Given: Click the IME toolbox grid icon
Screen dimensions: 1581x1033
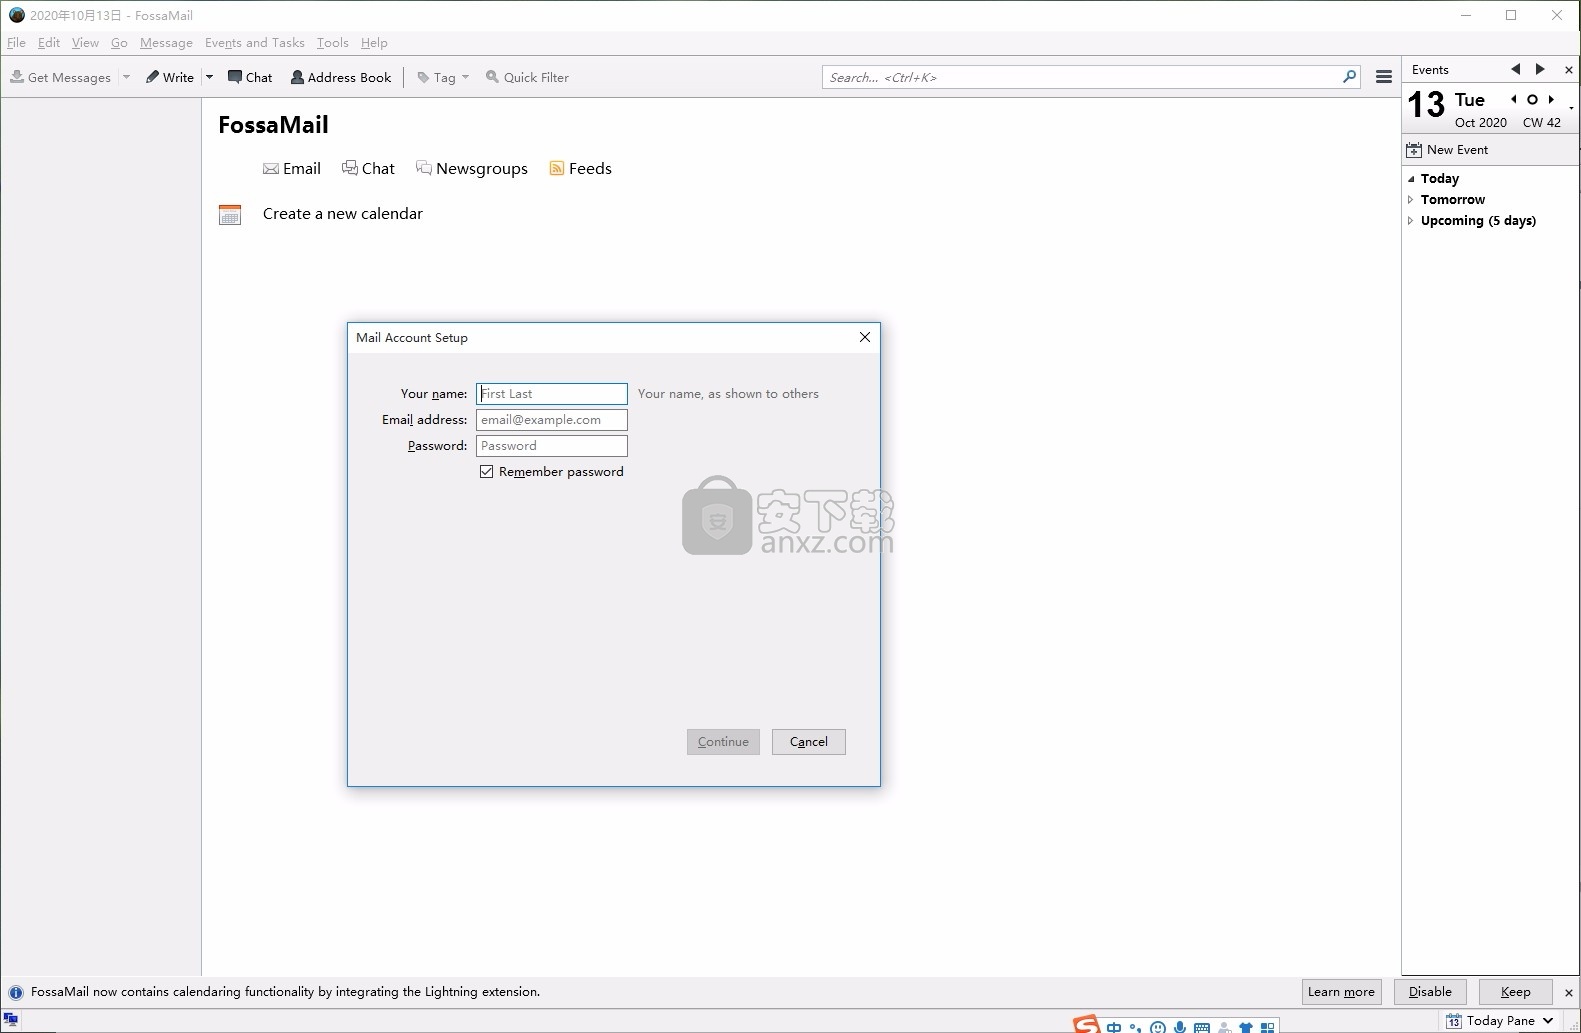Looking at the screenshot, I should (x=1268, y=1028).
